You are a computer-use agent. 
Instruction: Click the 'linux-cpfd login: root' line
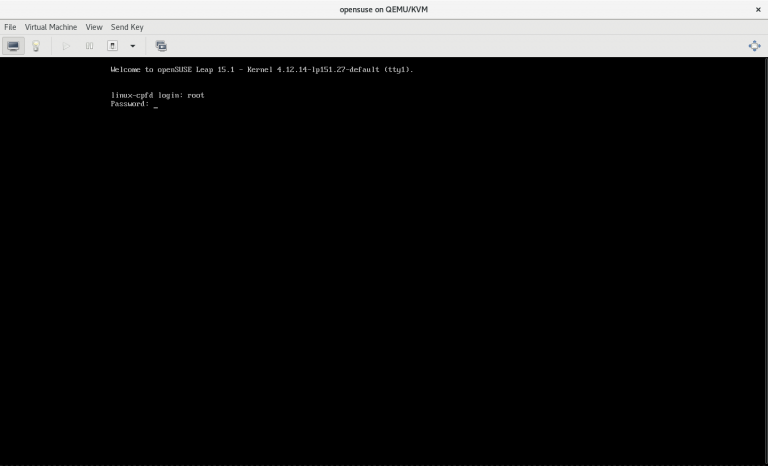click(157, 95)
